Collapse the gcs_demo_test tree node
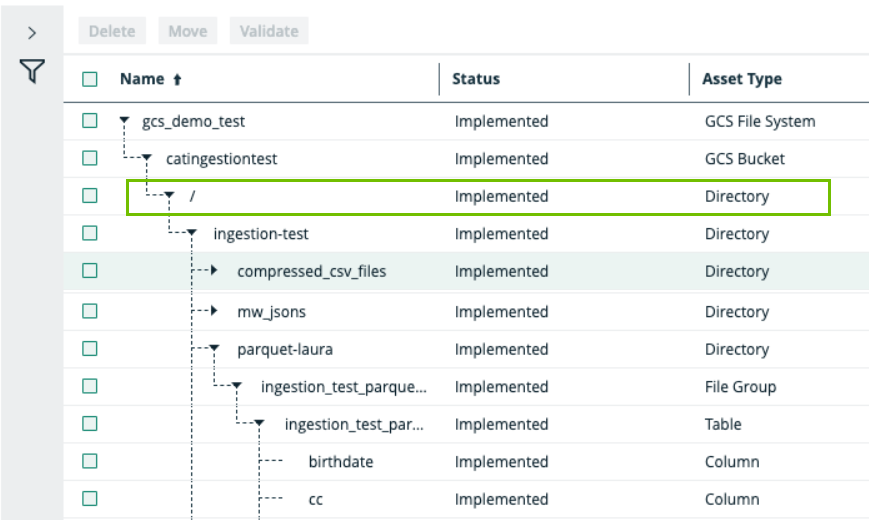The height and width of the screenshot is (520, 869). coord(124,122)
